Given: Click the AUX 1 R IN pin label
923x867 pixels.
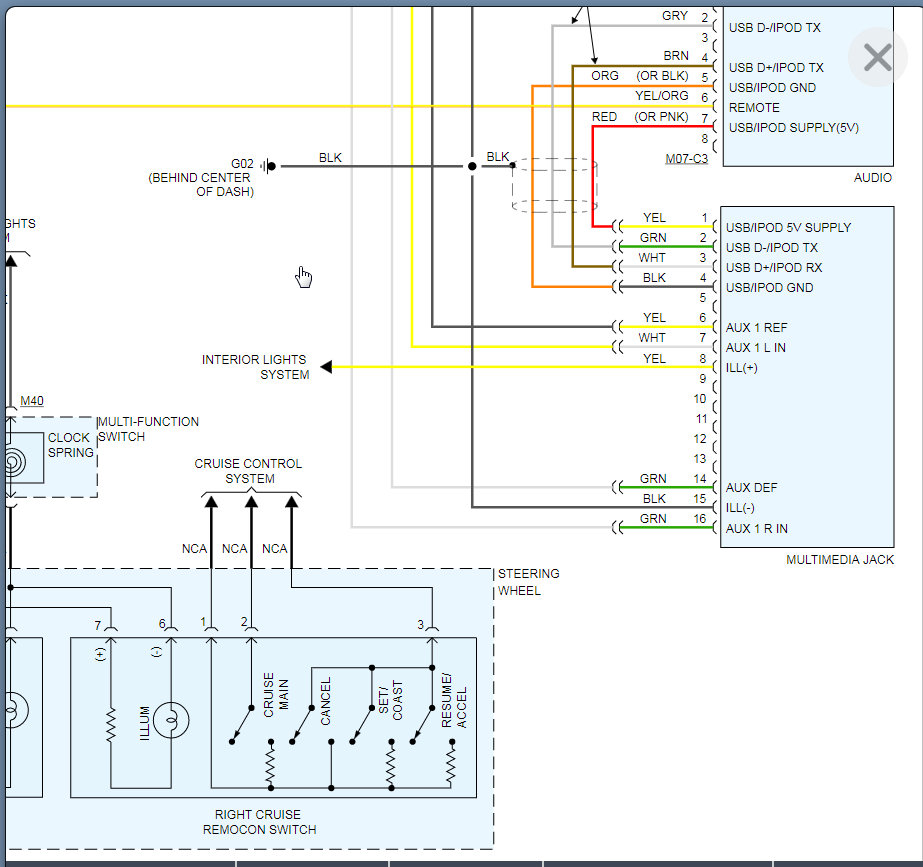Looking at the screenshot, I should pos(756,529).
